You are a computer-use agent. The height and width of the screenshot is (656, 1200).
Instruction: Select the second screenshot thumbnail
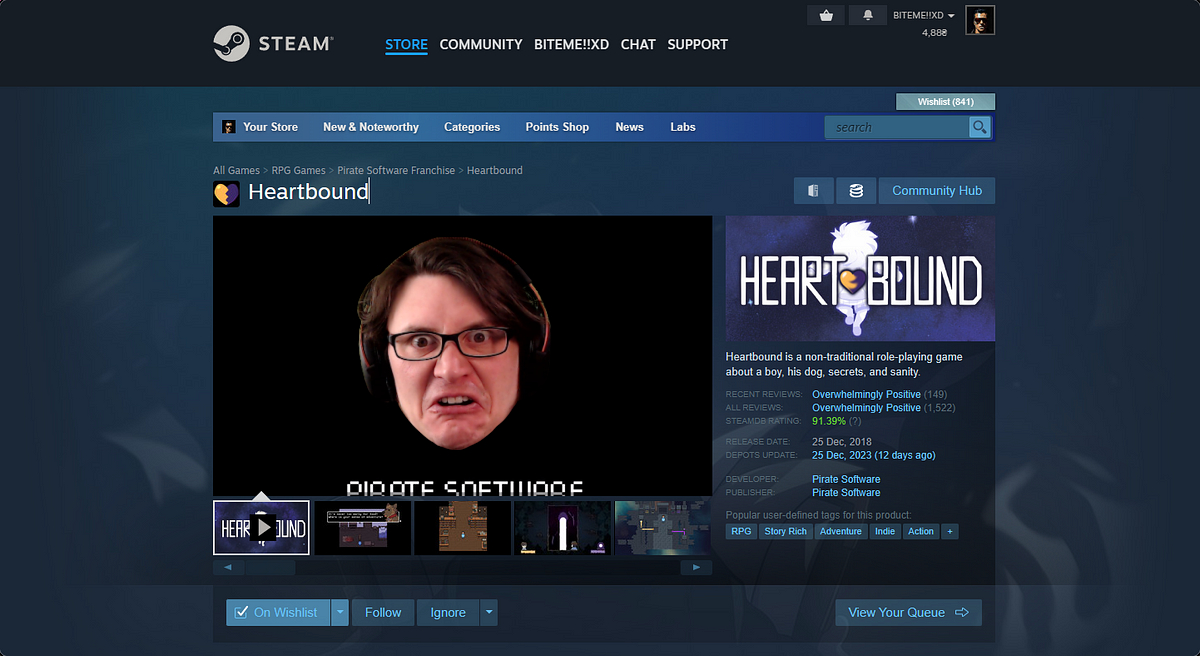click(x=362, y=527)
